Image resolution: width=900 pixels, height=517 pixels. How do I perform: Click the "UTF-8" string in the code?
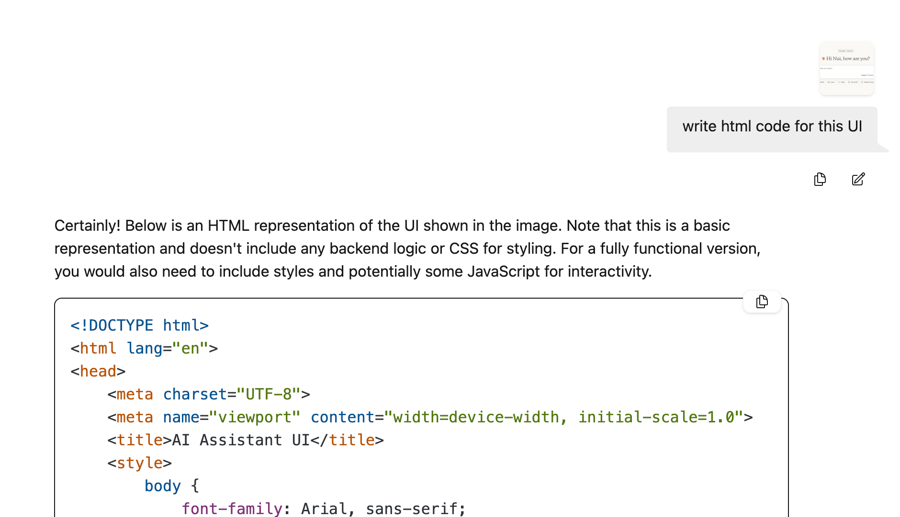coord(268,394)
